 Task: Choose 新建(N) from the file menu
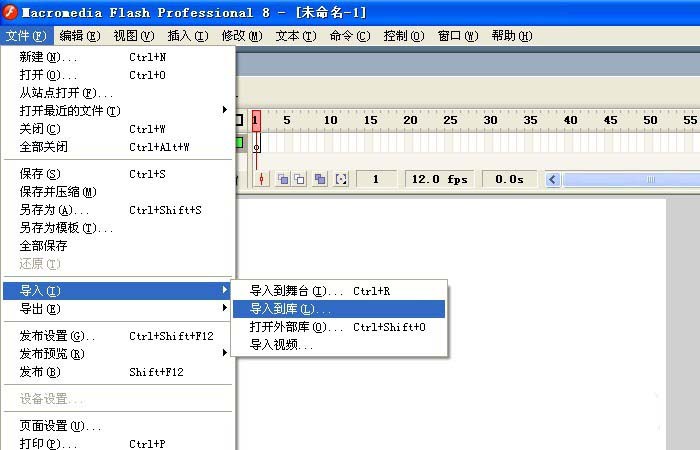(118, 57)
